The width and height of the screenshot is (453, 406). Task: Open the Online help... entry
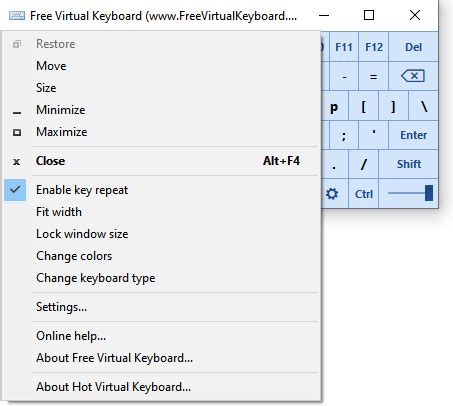tap(161, 336)
